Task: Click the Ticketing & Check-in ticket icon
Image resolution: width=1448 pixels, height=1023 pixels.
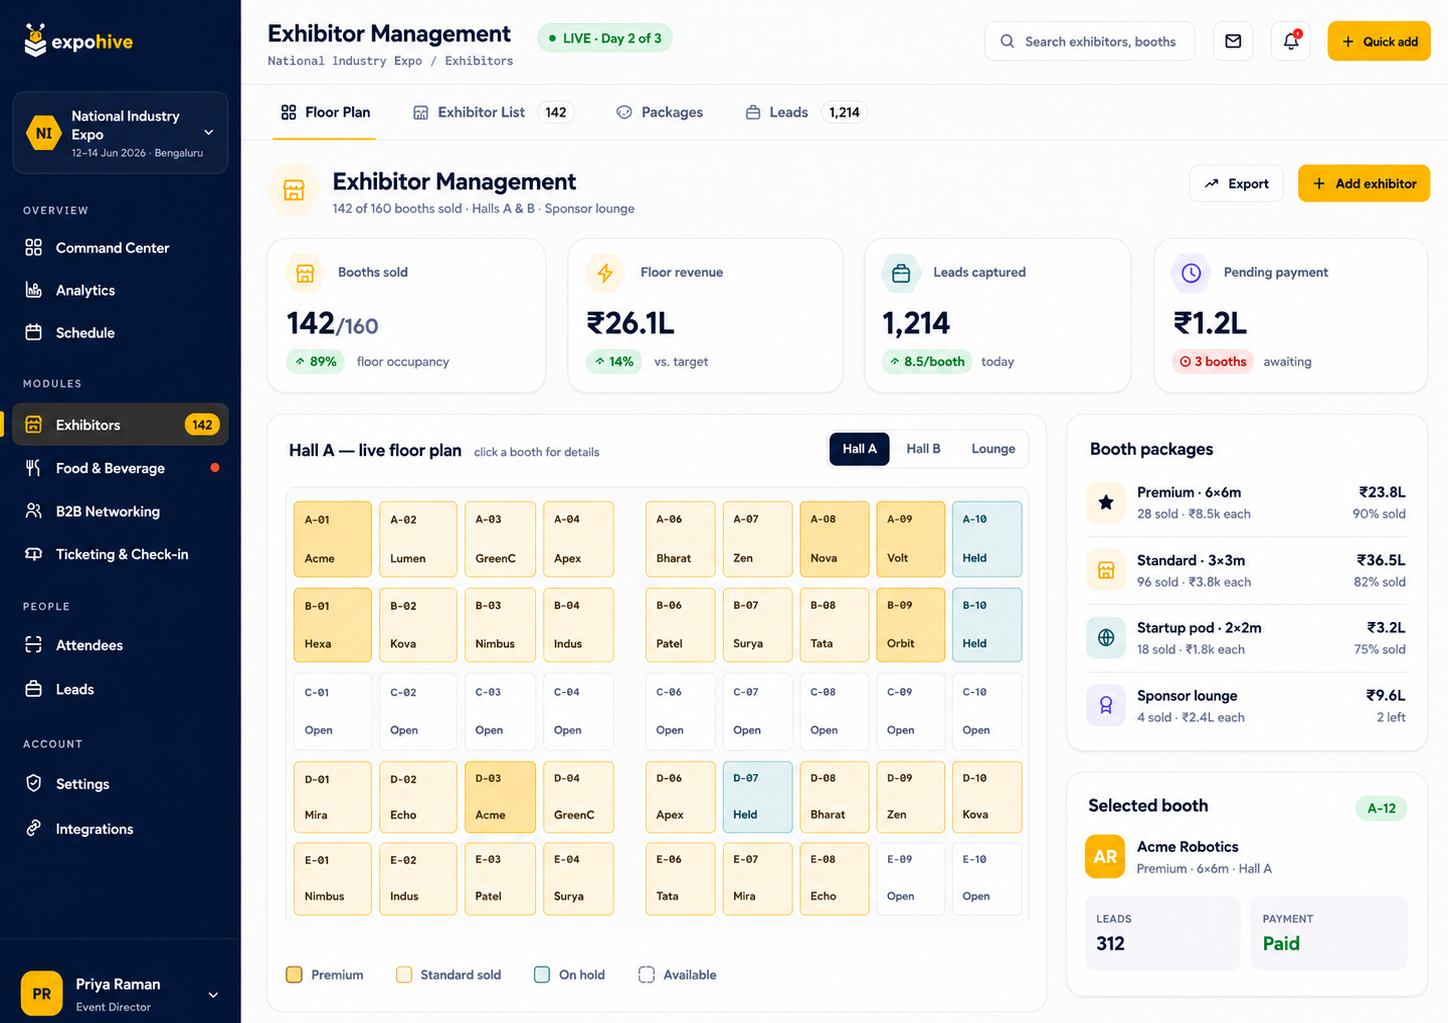Action: click(33, 554)
